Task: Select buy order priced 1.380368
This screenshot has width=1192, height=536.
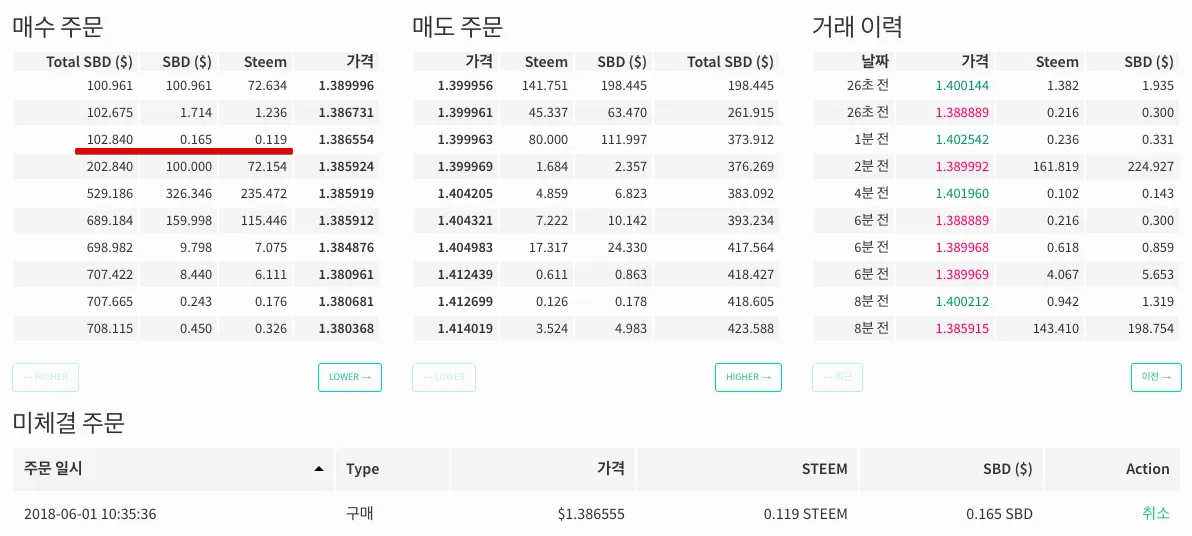Action: [346, 328]
